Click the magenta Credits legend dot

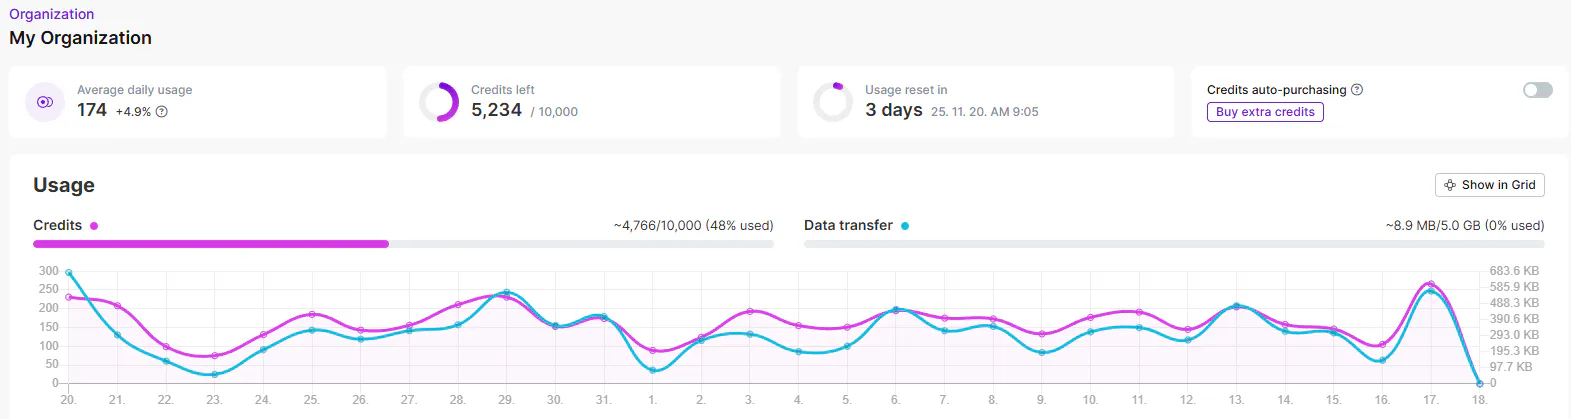(x=94, y=226)
